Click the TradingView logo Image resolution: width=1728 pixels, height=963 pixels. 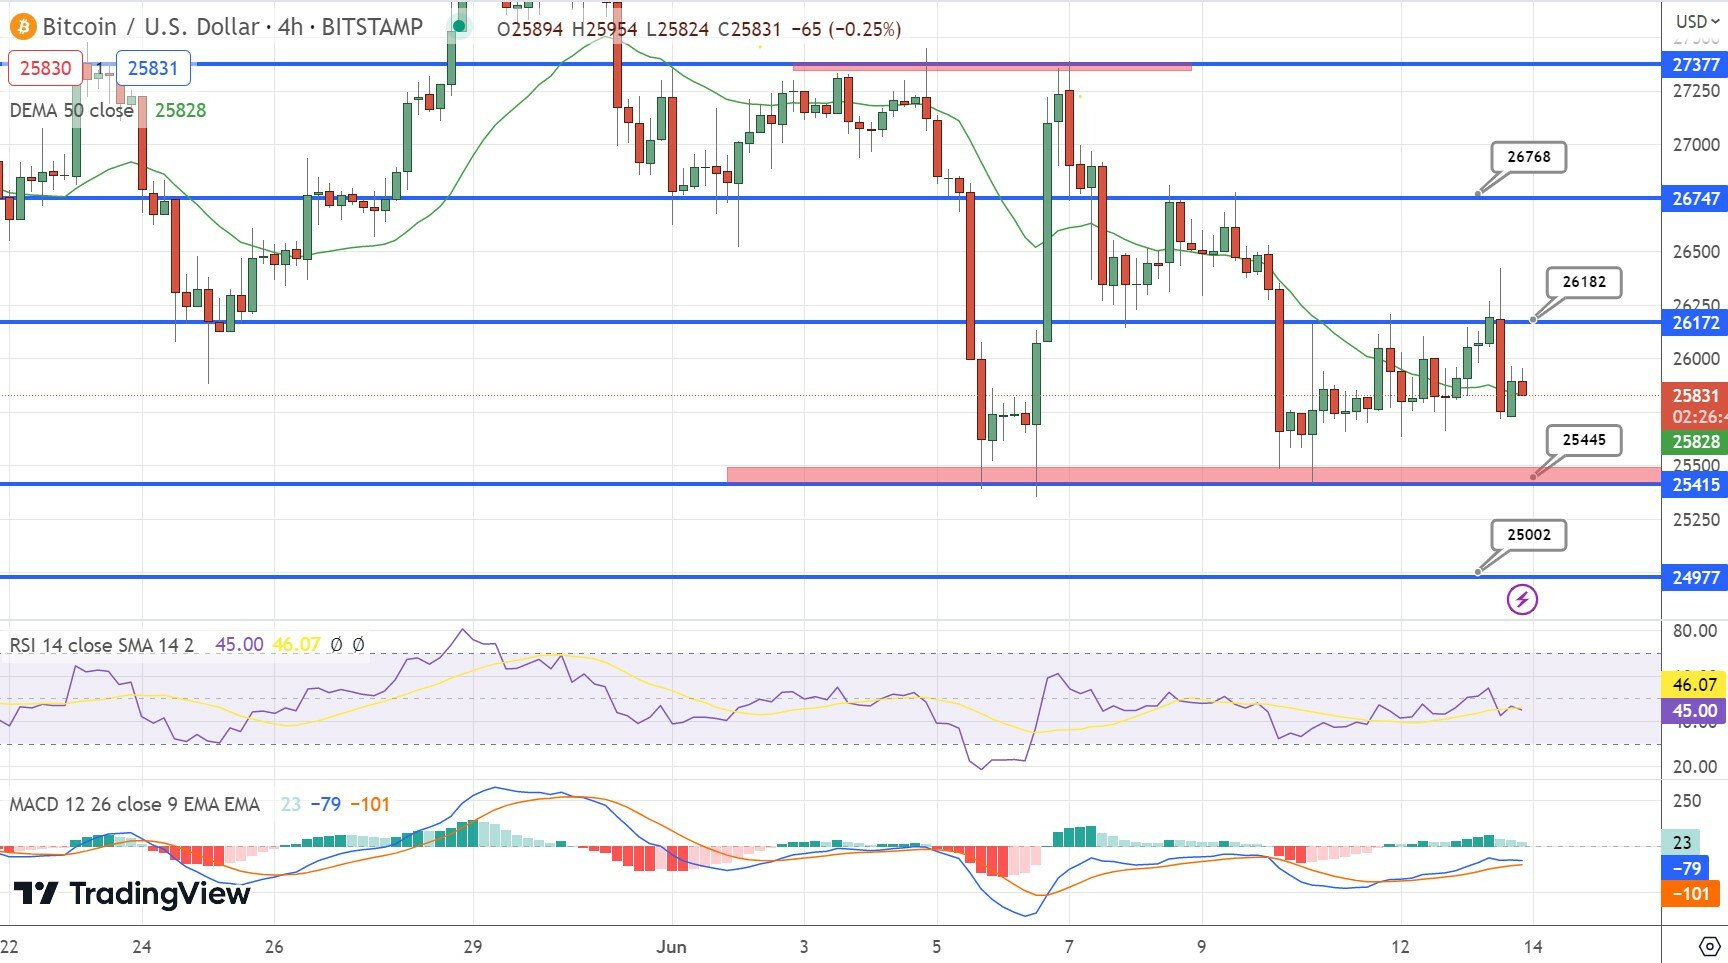pos(132,893)
